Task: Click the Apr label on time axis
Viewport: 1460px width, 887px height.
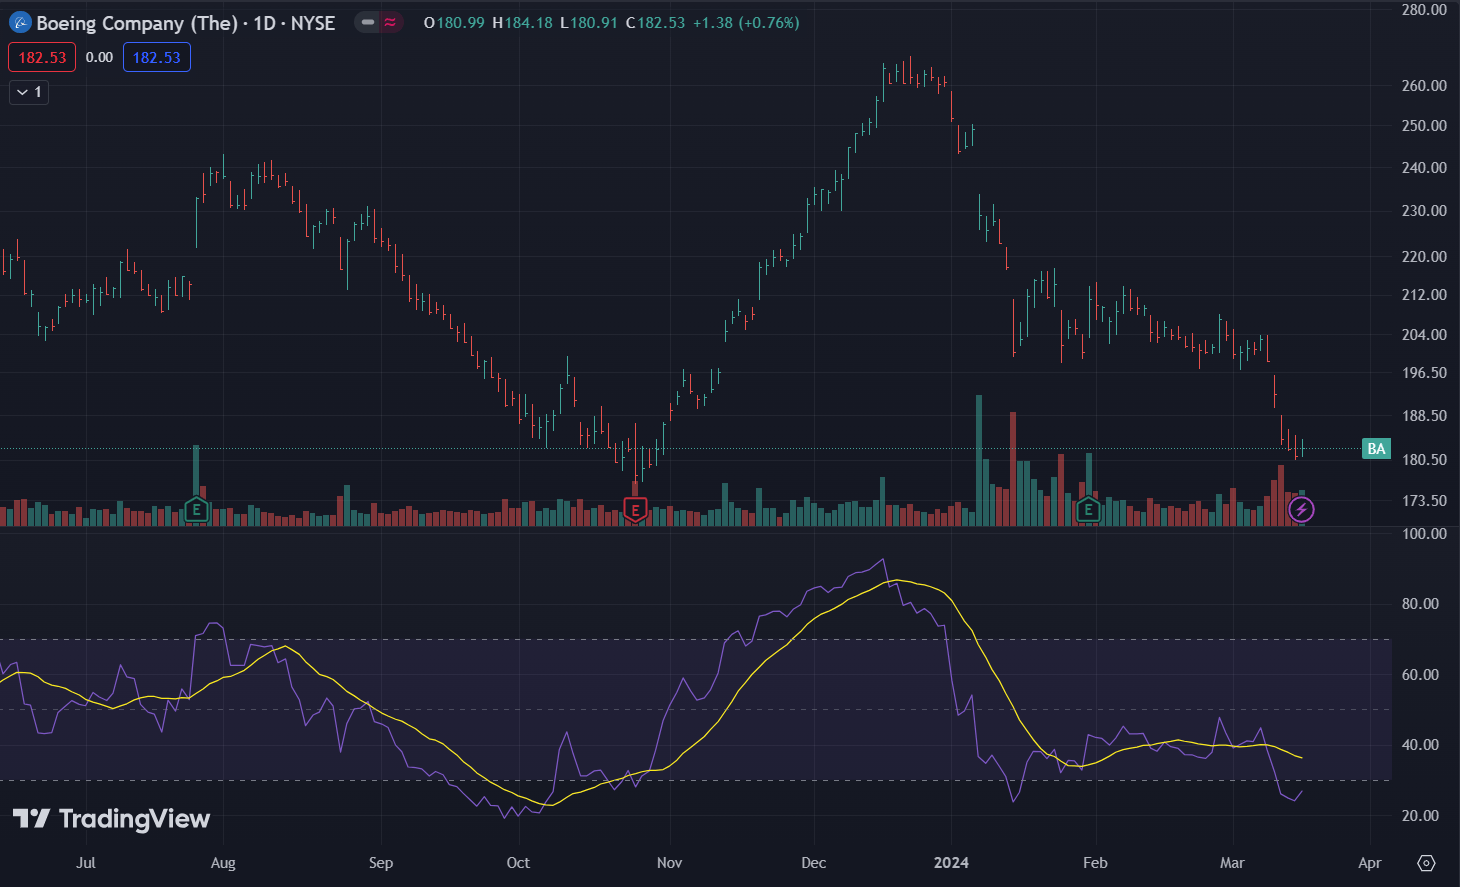Action: (1369, 863)
